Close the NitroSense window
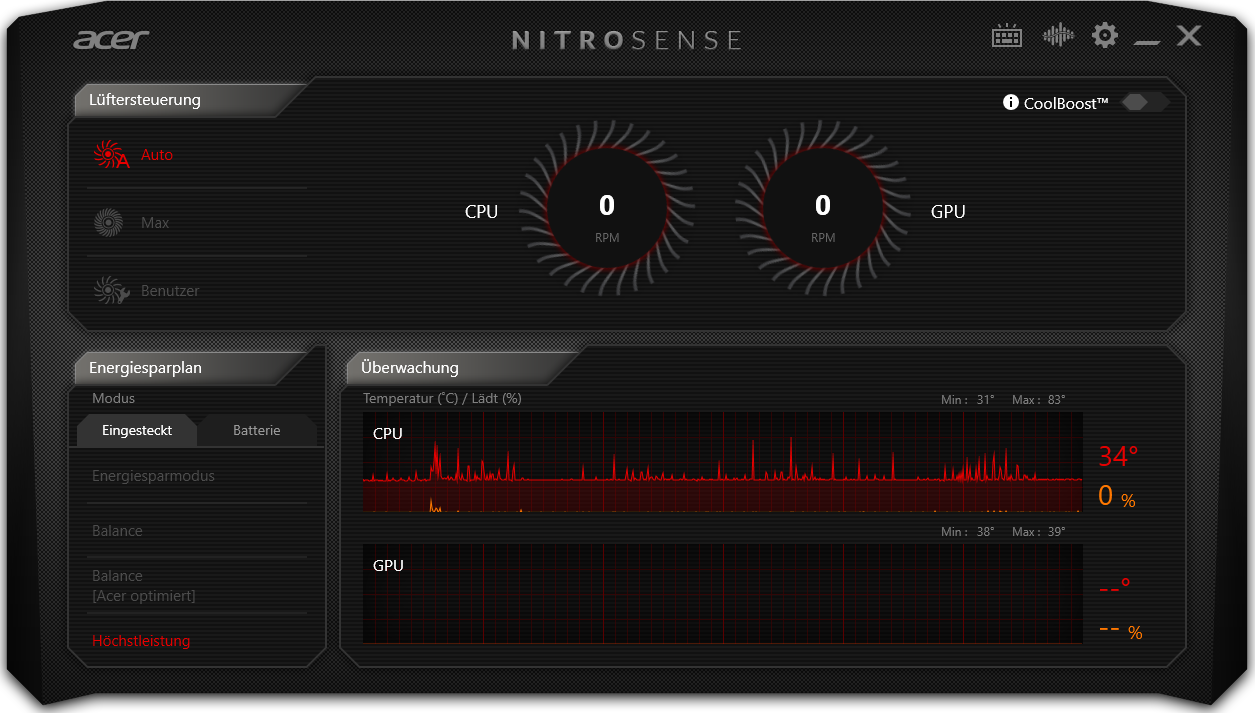1255x713 pixels. (1189, 36)
